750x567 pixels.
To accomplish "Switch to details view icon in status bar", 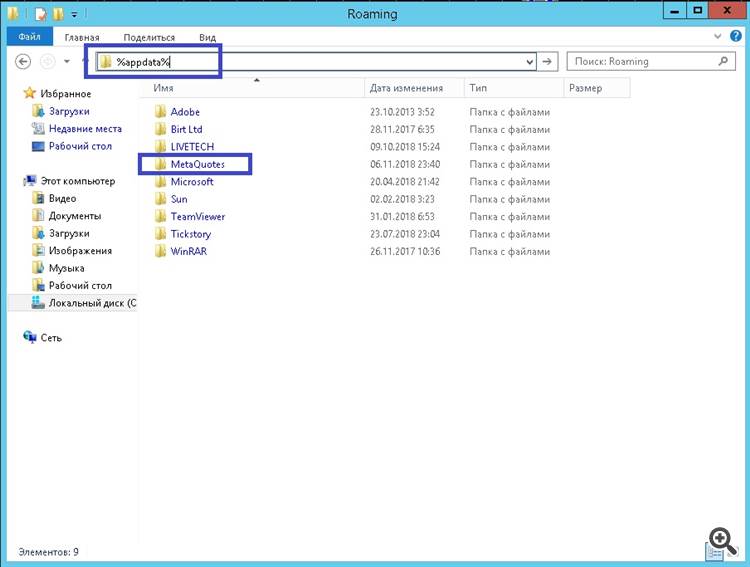I will pyautogui.click(x=715, y=553).
